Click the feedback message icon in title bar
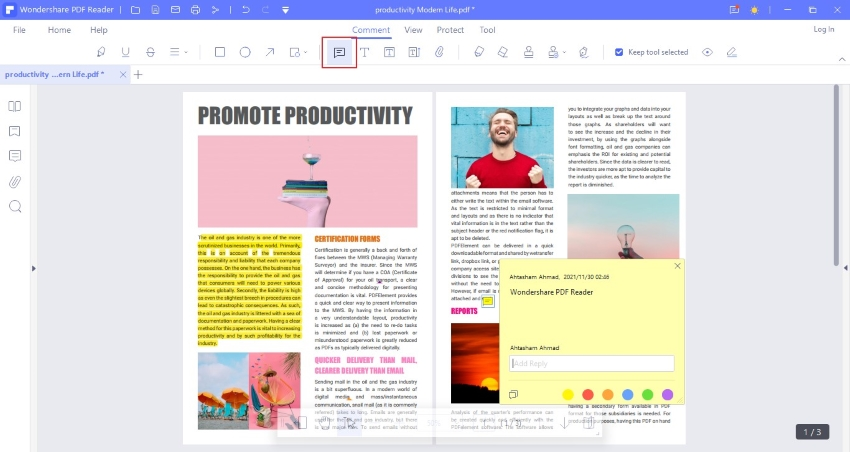 [x=734, y=10]
